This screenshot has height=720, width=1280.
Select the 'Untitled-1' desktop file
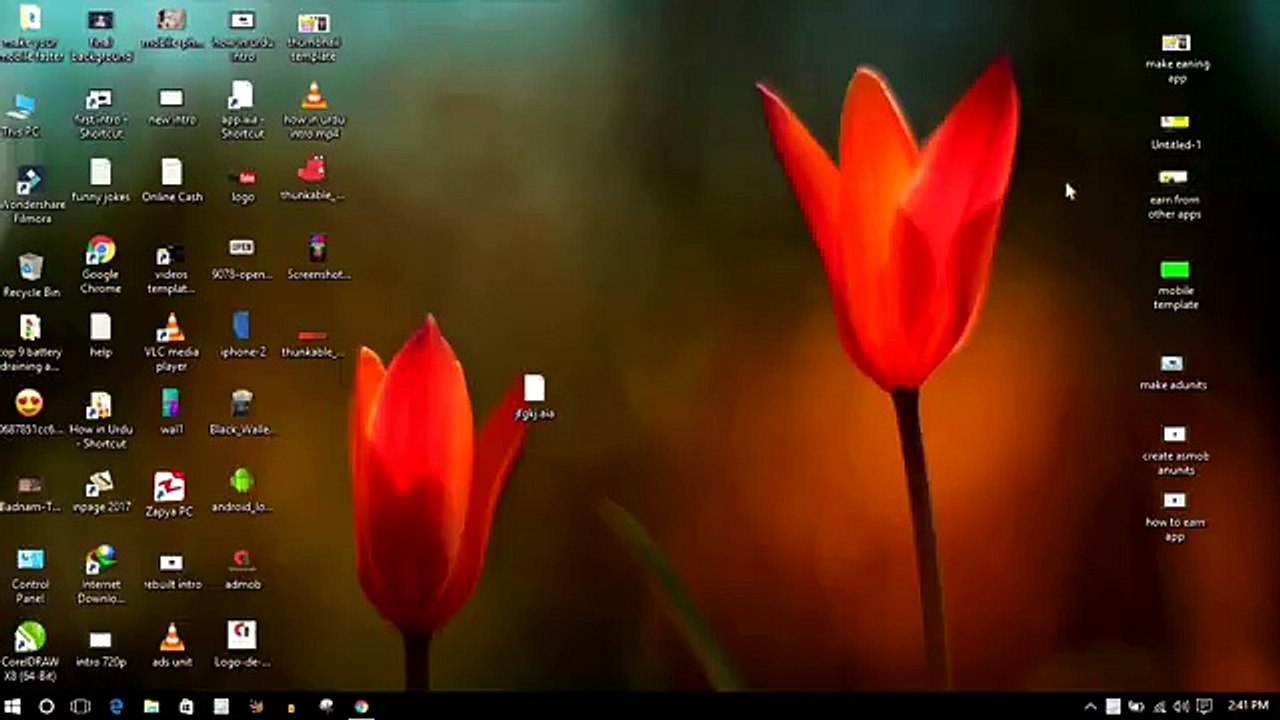(x=1176, y=133)
